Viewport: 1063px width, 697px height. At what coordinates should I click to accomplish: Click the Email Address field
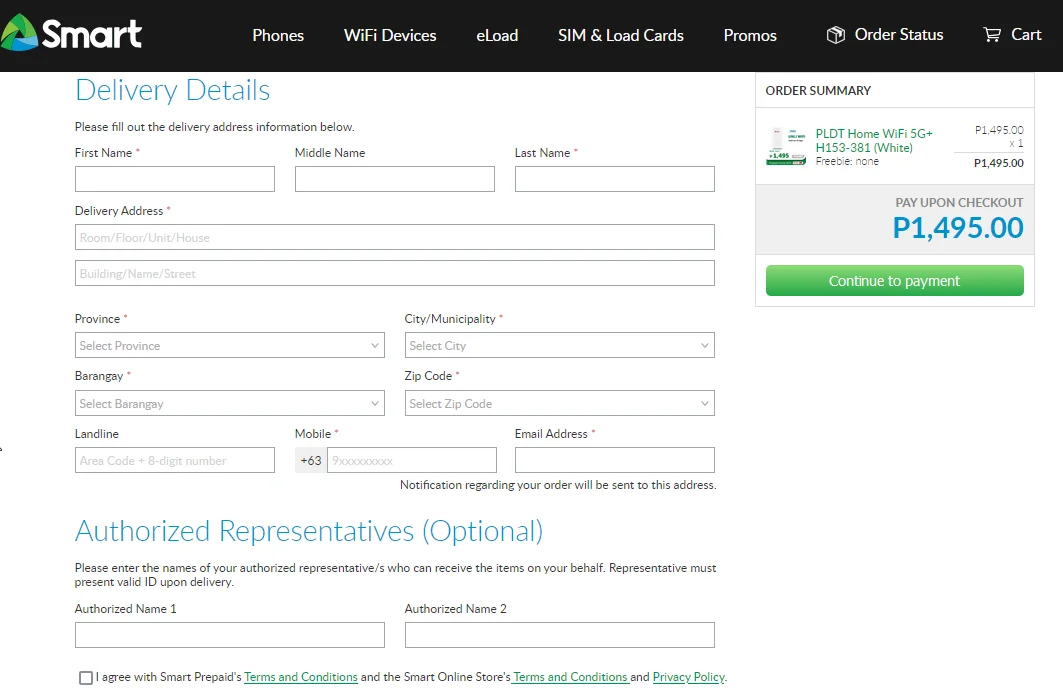tap(614, 460)
